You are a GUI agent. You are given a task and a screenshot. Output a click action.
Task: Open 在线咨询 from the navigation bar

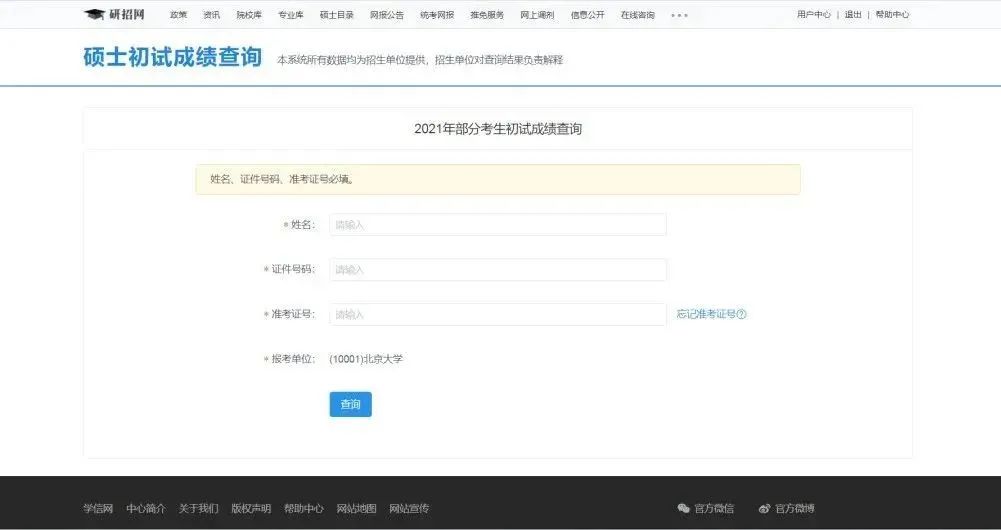637,15
